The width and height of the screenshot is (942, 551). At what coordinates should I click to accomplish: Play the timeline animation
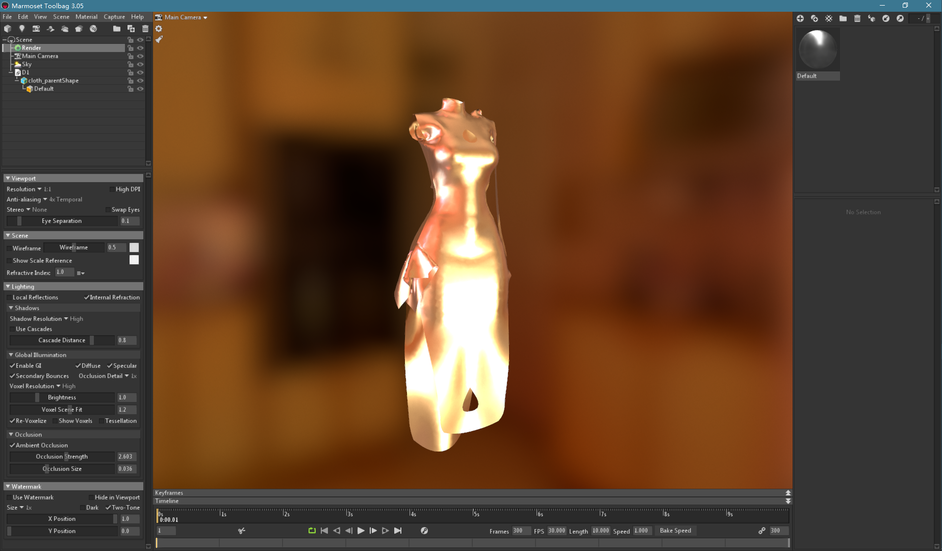click(360, 531)
